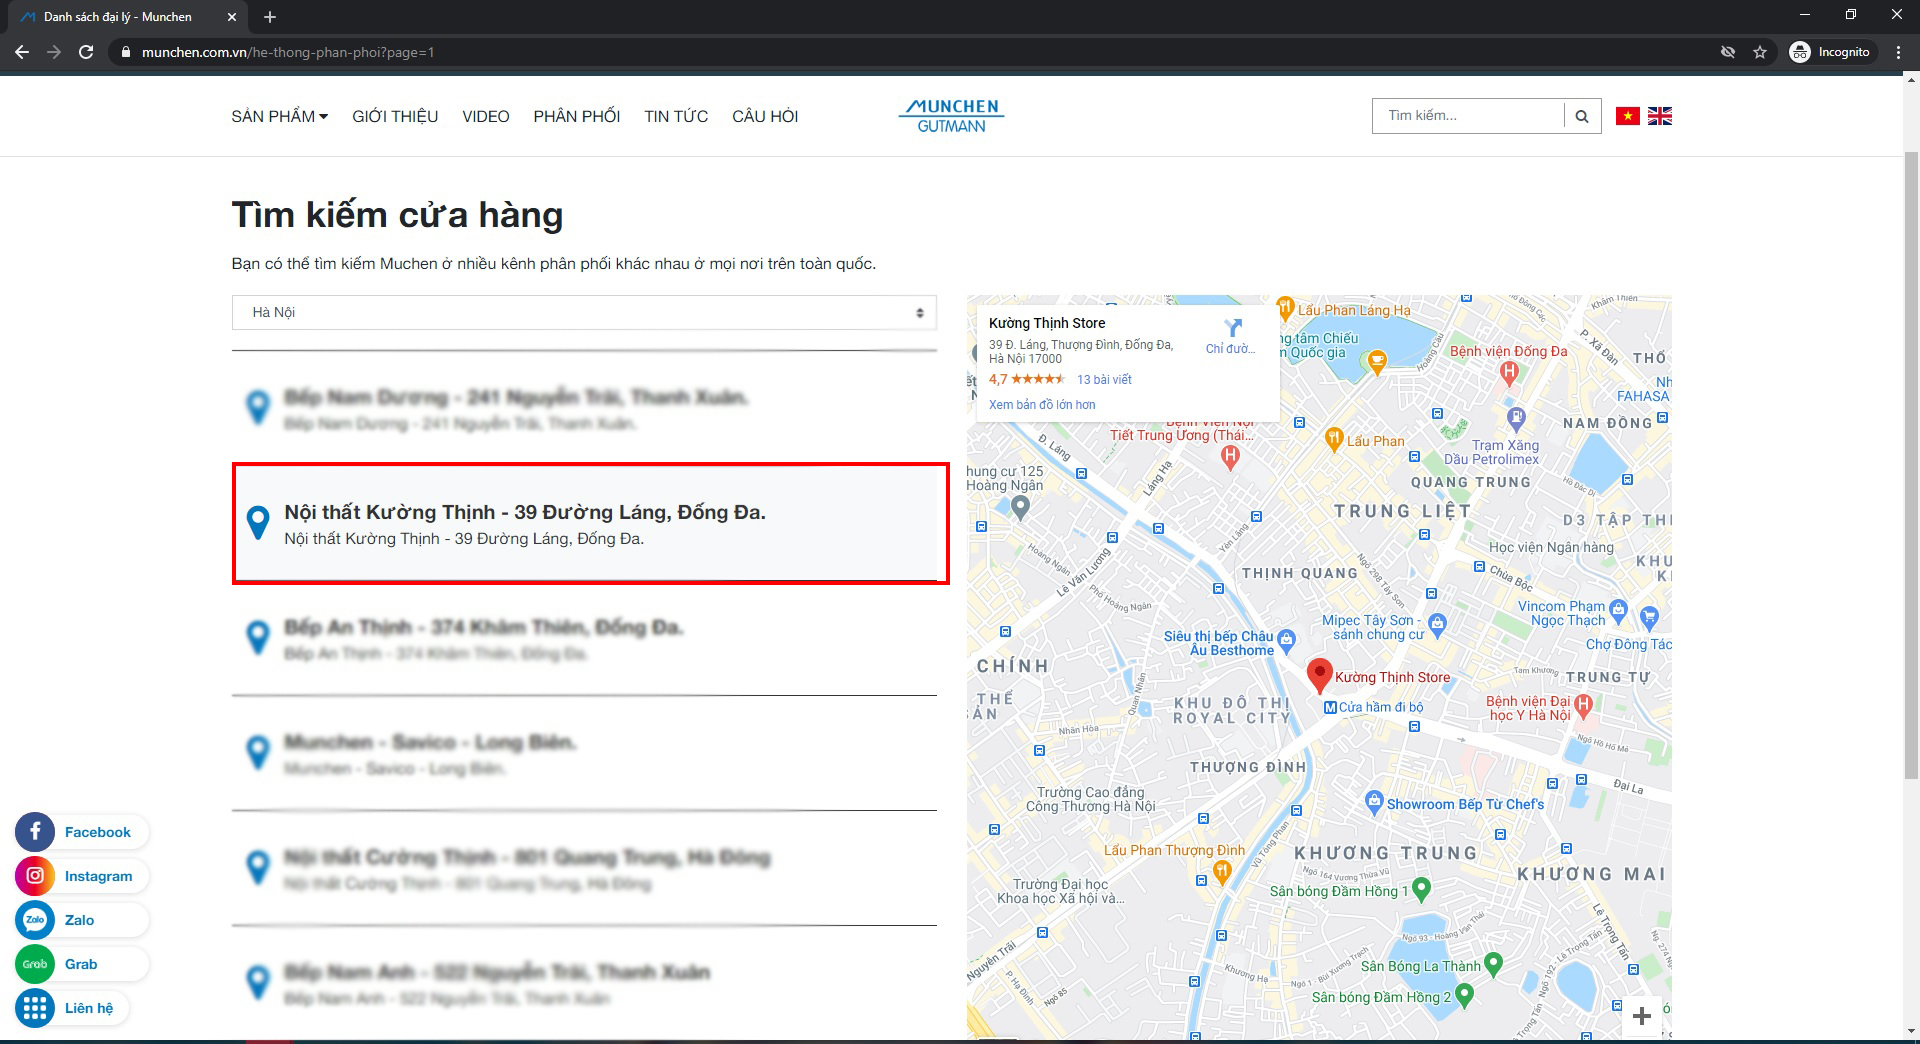Open the GIỚI THIỆU menu item

click(x=395, y=116)
